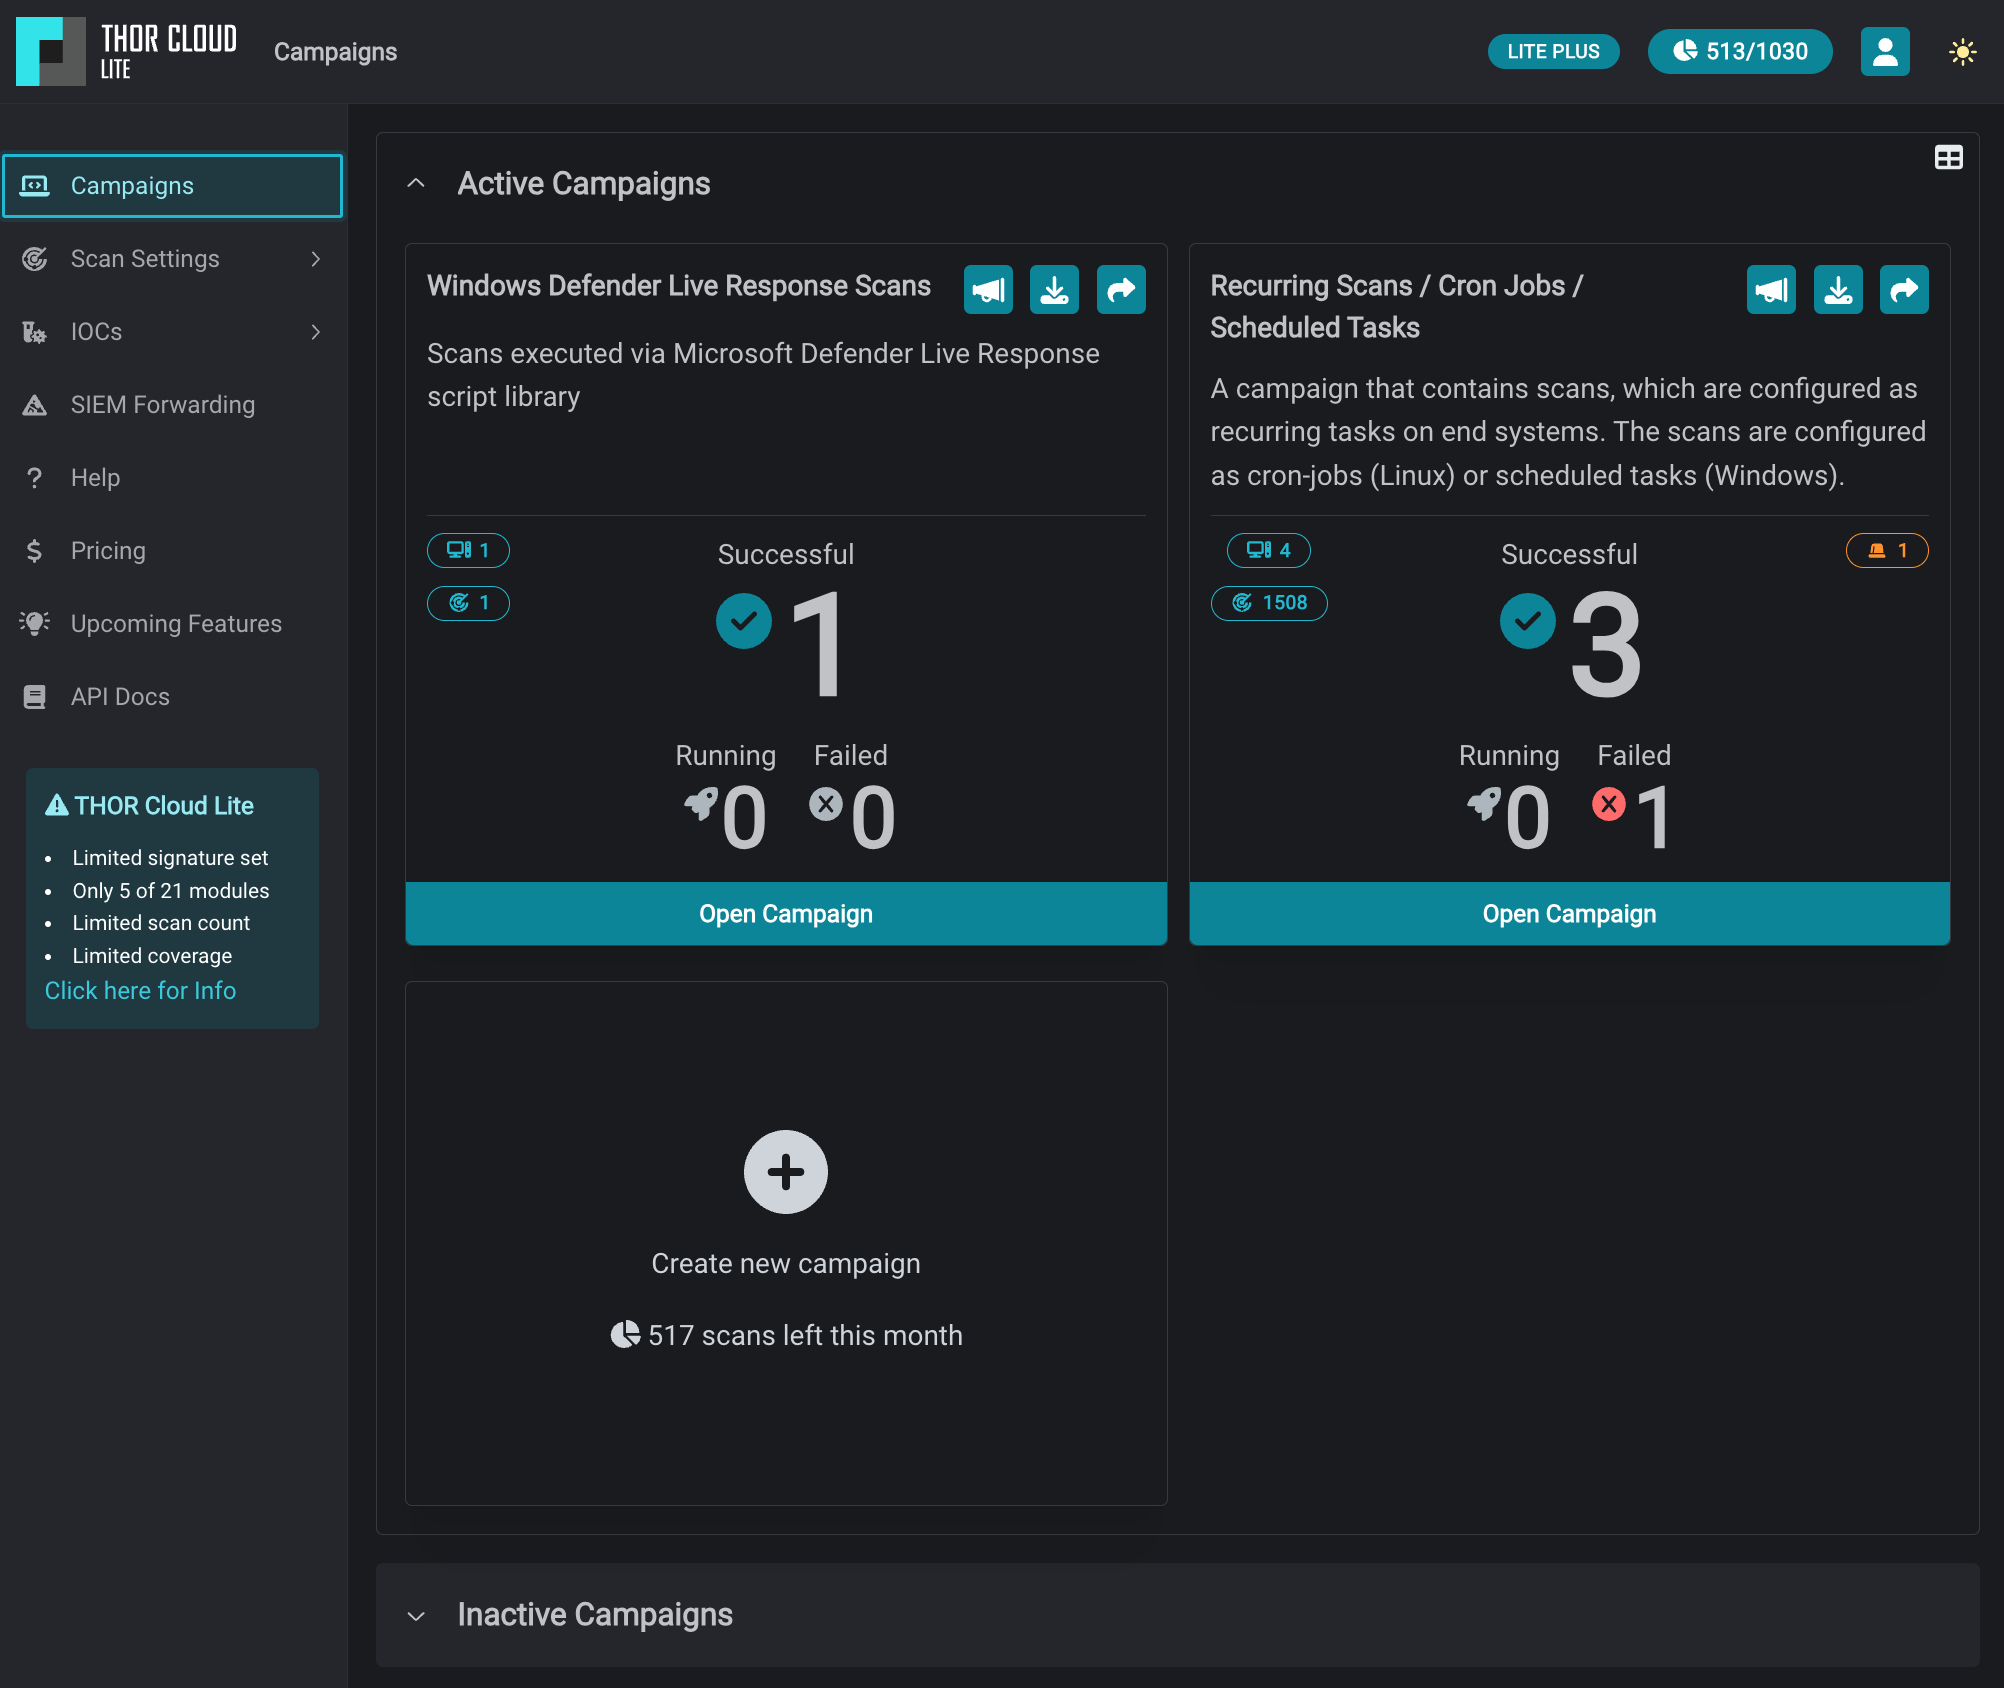This screenshot has width=2004, height=1688.
Task: Open SIEM Forwarding in sidebar
Action: pos(163,405)
